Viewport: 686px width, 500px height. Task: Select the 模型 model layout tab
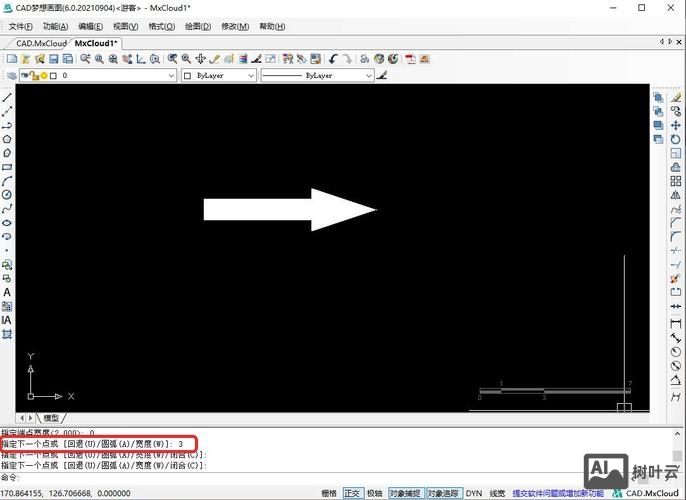click(50, 417)
